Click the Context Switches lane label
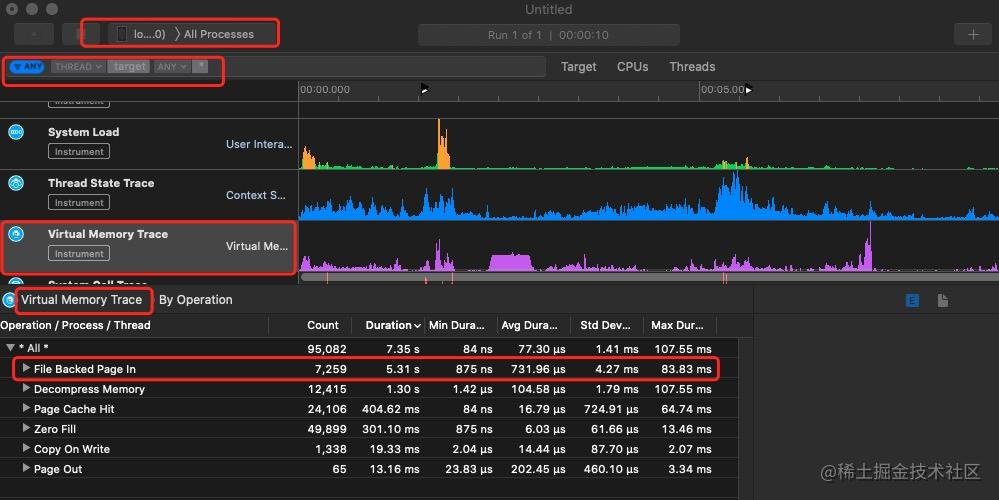The image size is (999, 500). click(x=255, y=195)
